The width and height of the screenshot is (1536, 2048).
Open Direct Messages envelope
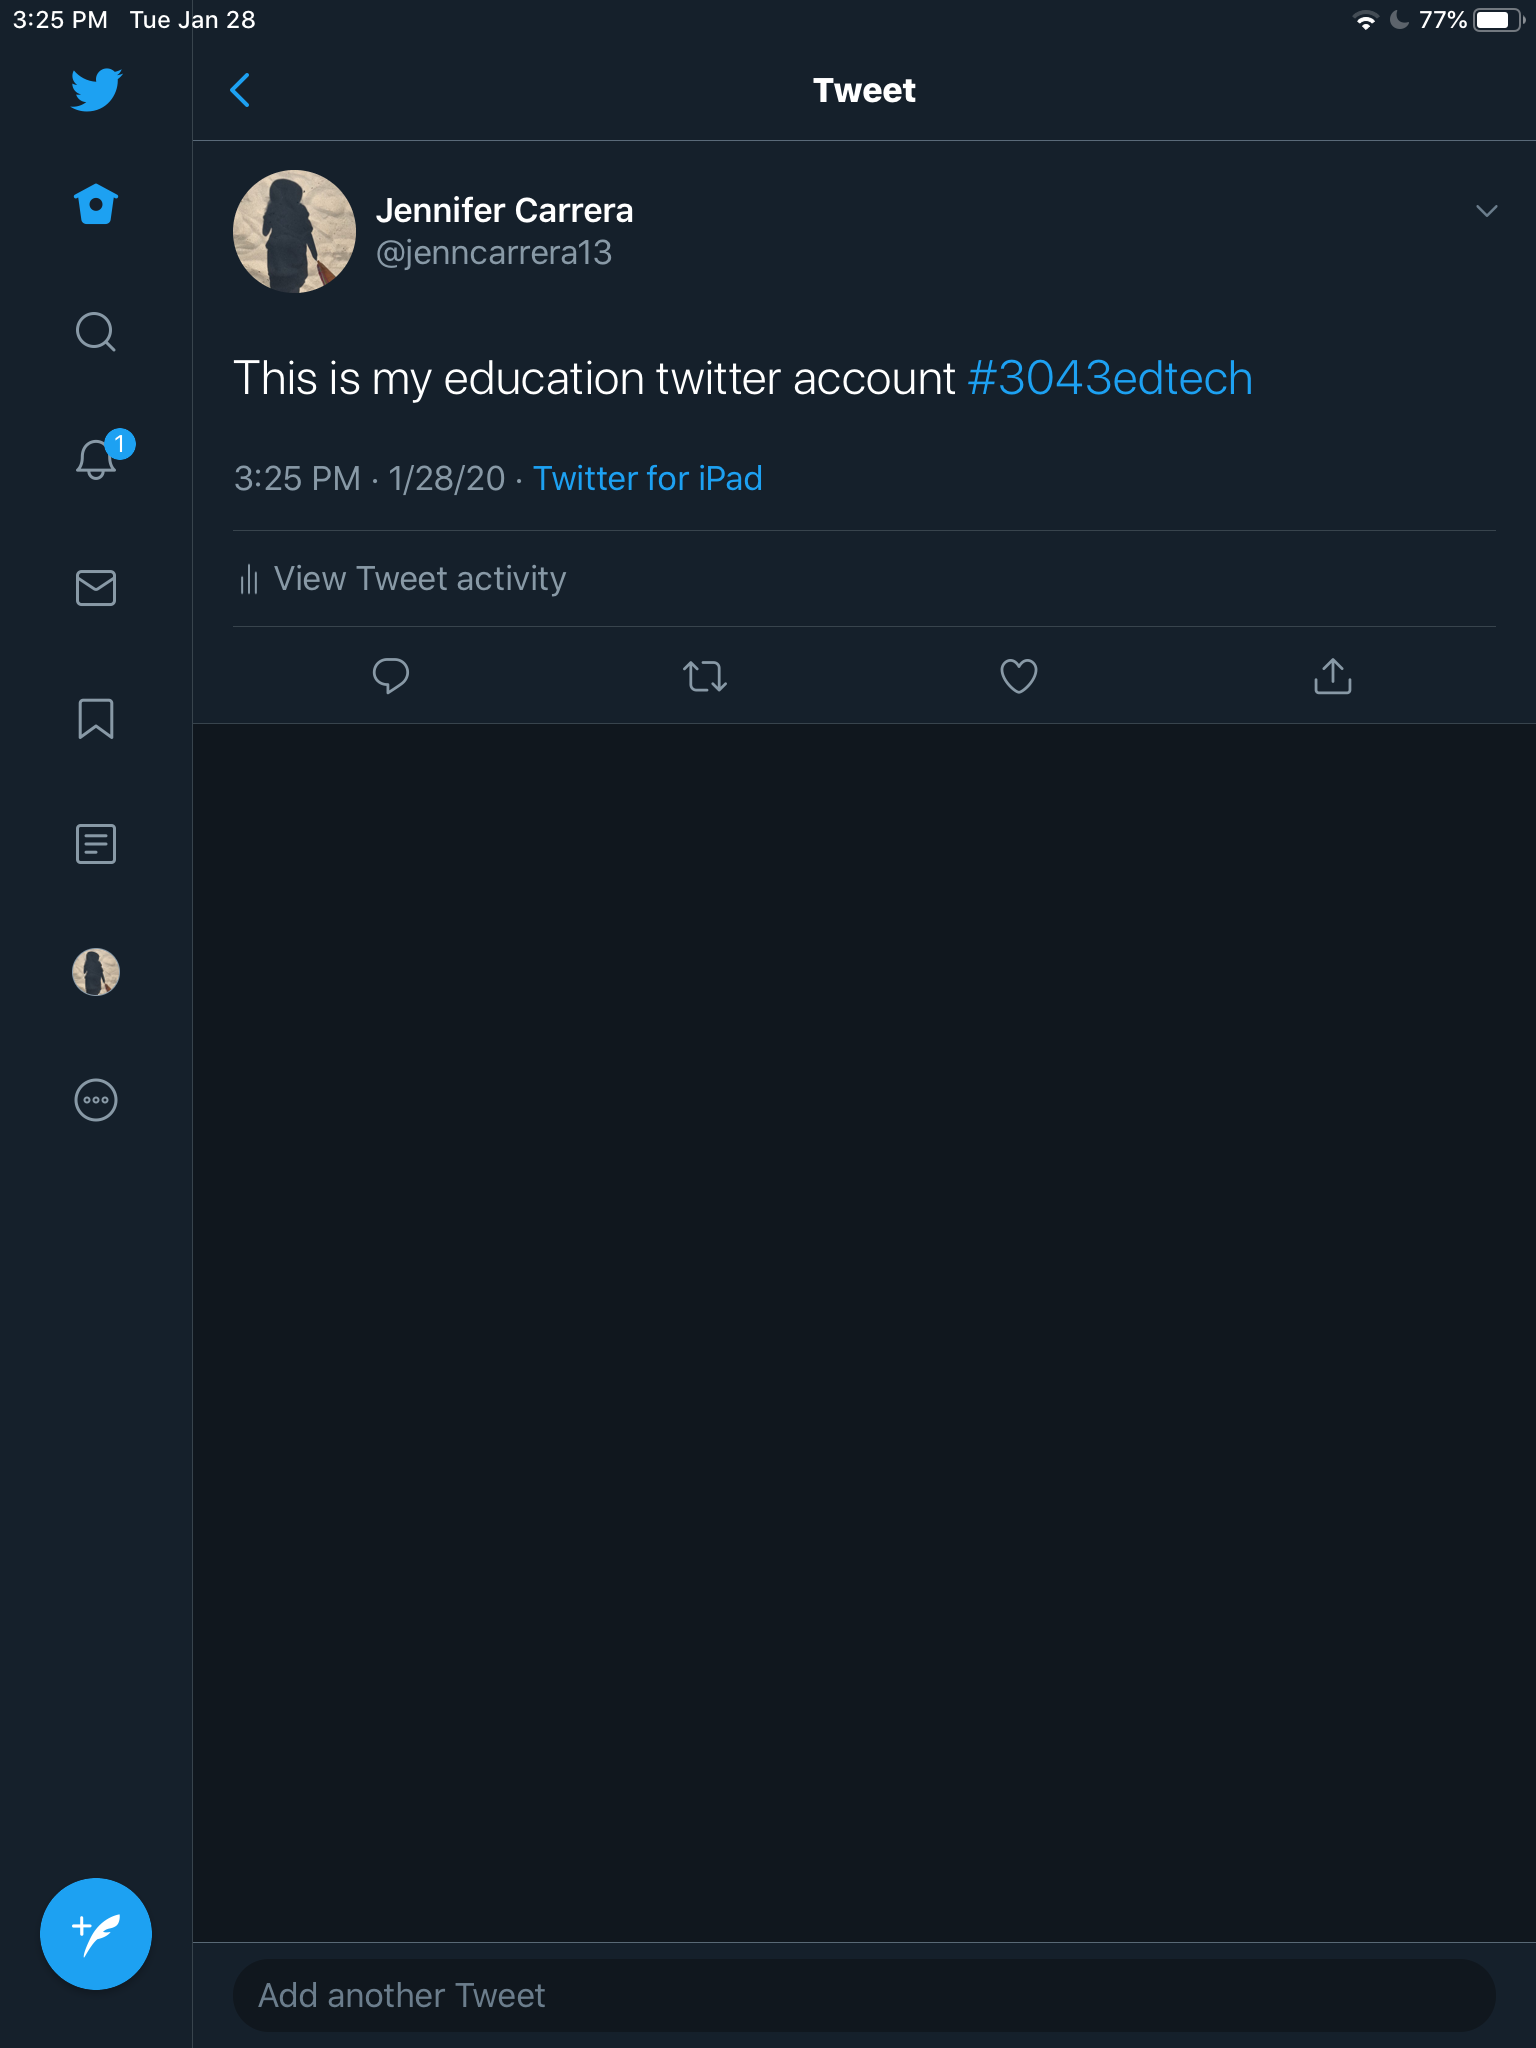(x=96, y=588)
